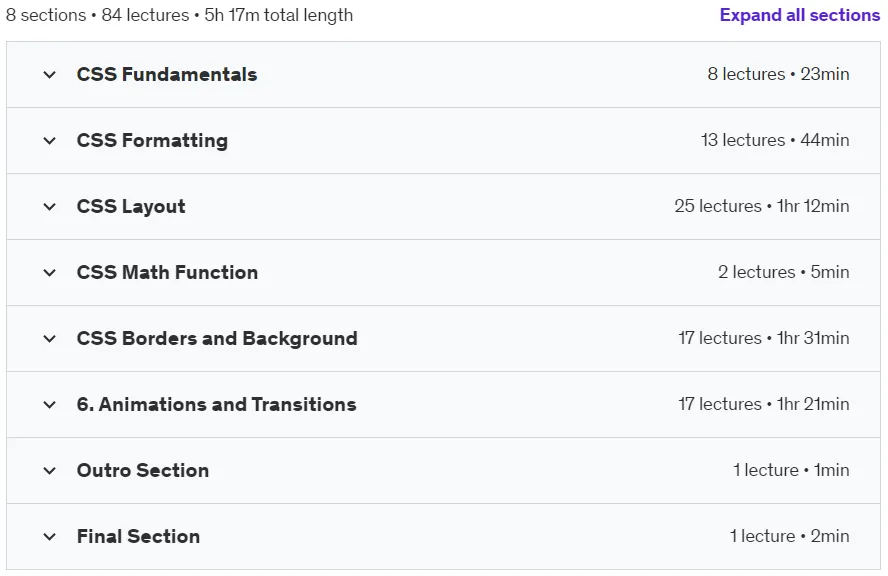Select 6. Animations and Transitions title
The width and height of the screenshot is (888, 576).
point(217,404)
